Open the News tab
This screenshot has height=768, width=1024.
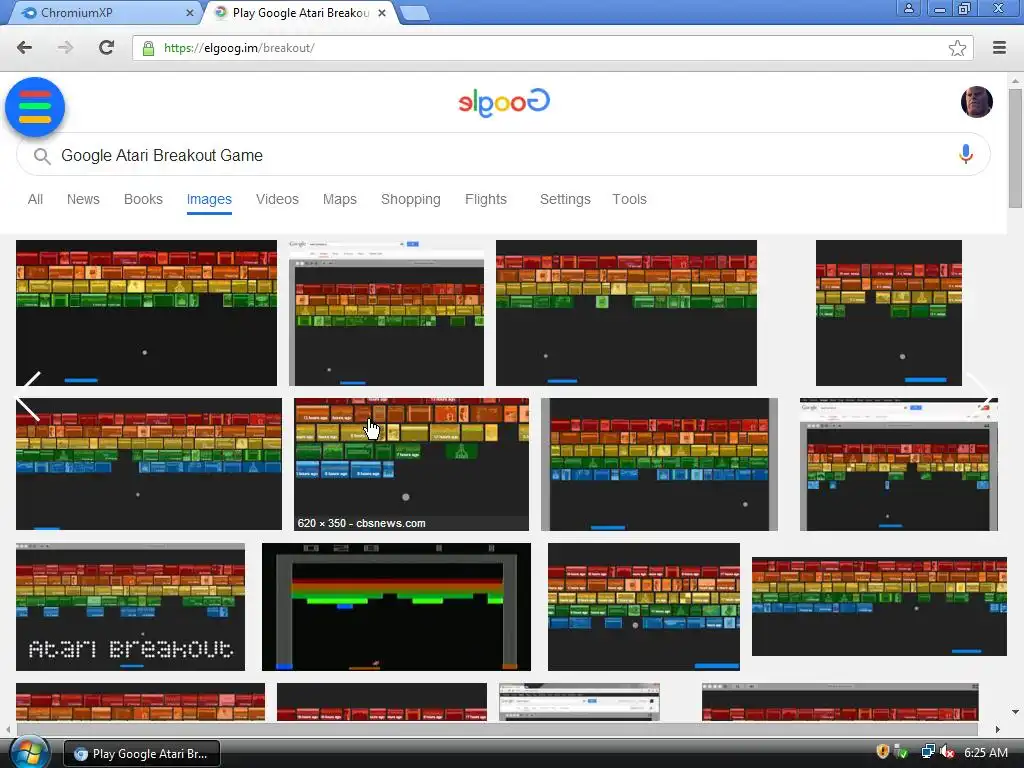(x=83, y=199)
